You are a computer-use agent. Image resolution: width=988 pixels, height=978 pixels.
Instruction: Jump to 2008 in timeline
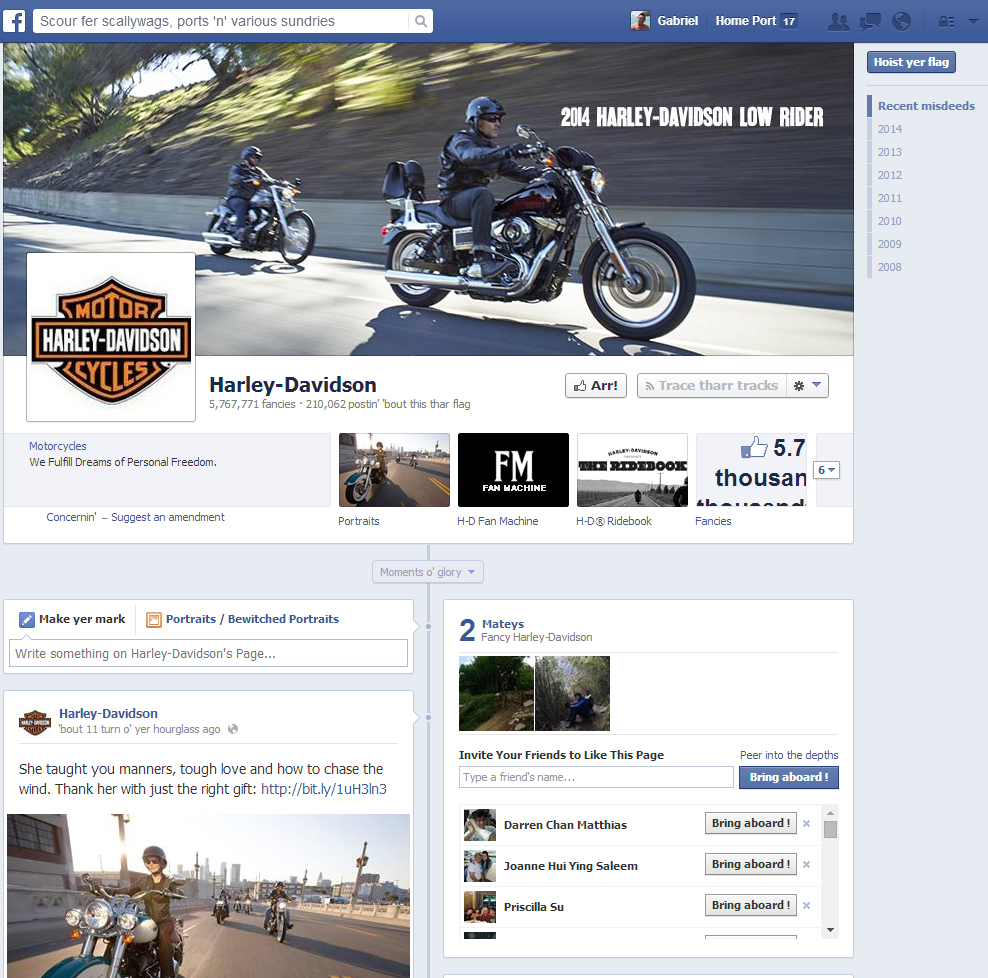(890, 267)
